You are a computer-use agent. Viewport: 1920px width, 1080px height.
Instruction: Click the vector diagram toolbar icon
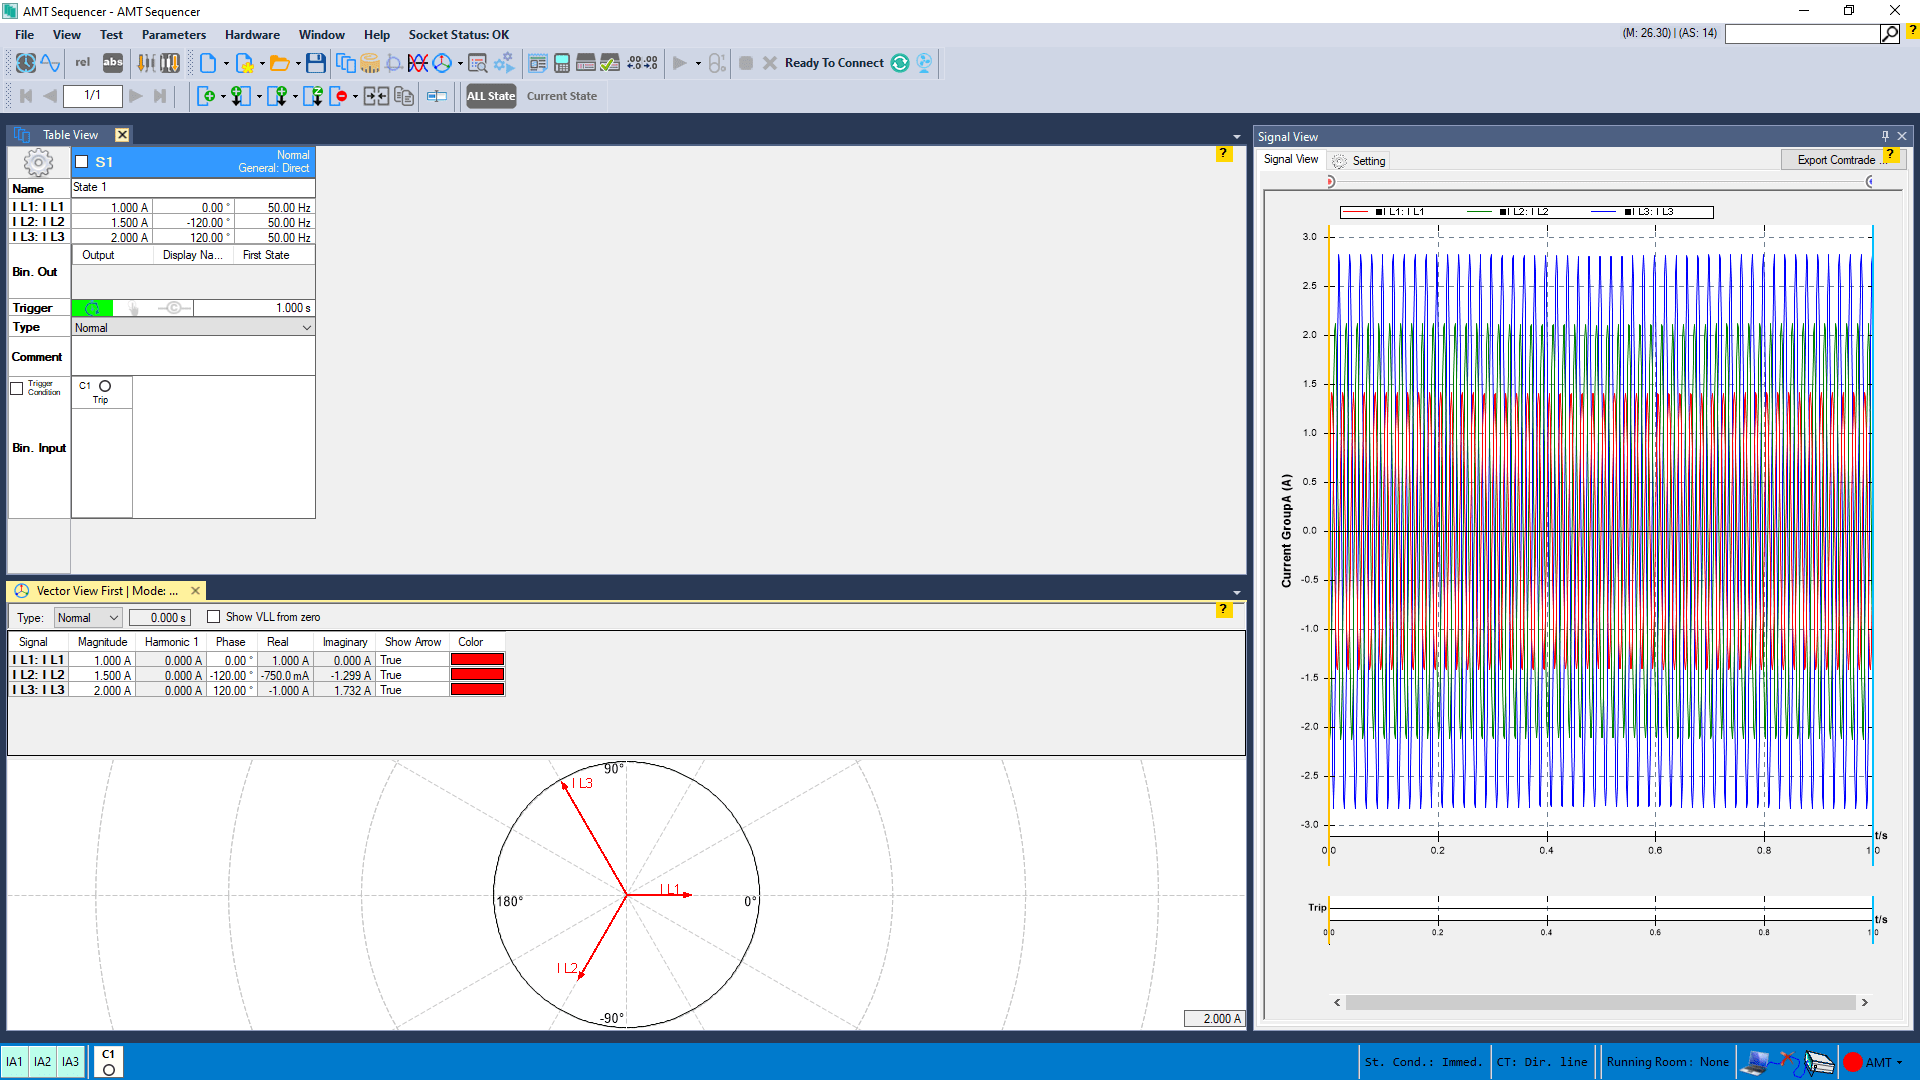pyautogui.click(x=441, y=63)
